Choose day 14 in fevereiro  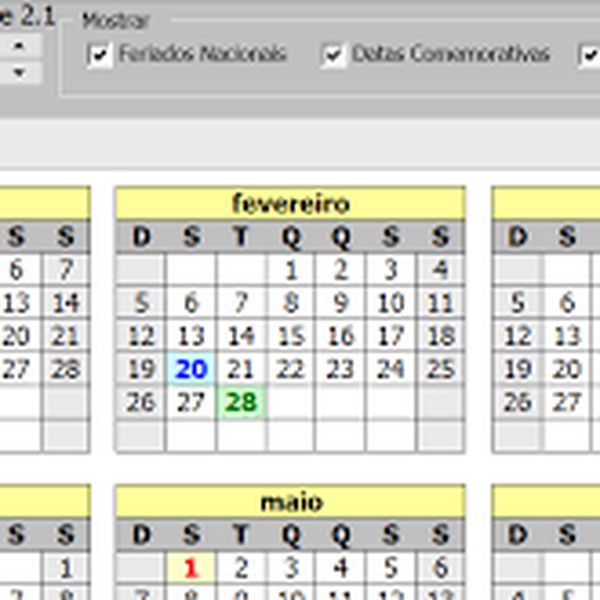(x=241, y=336)
